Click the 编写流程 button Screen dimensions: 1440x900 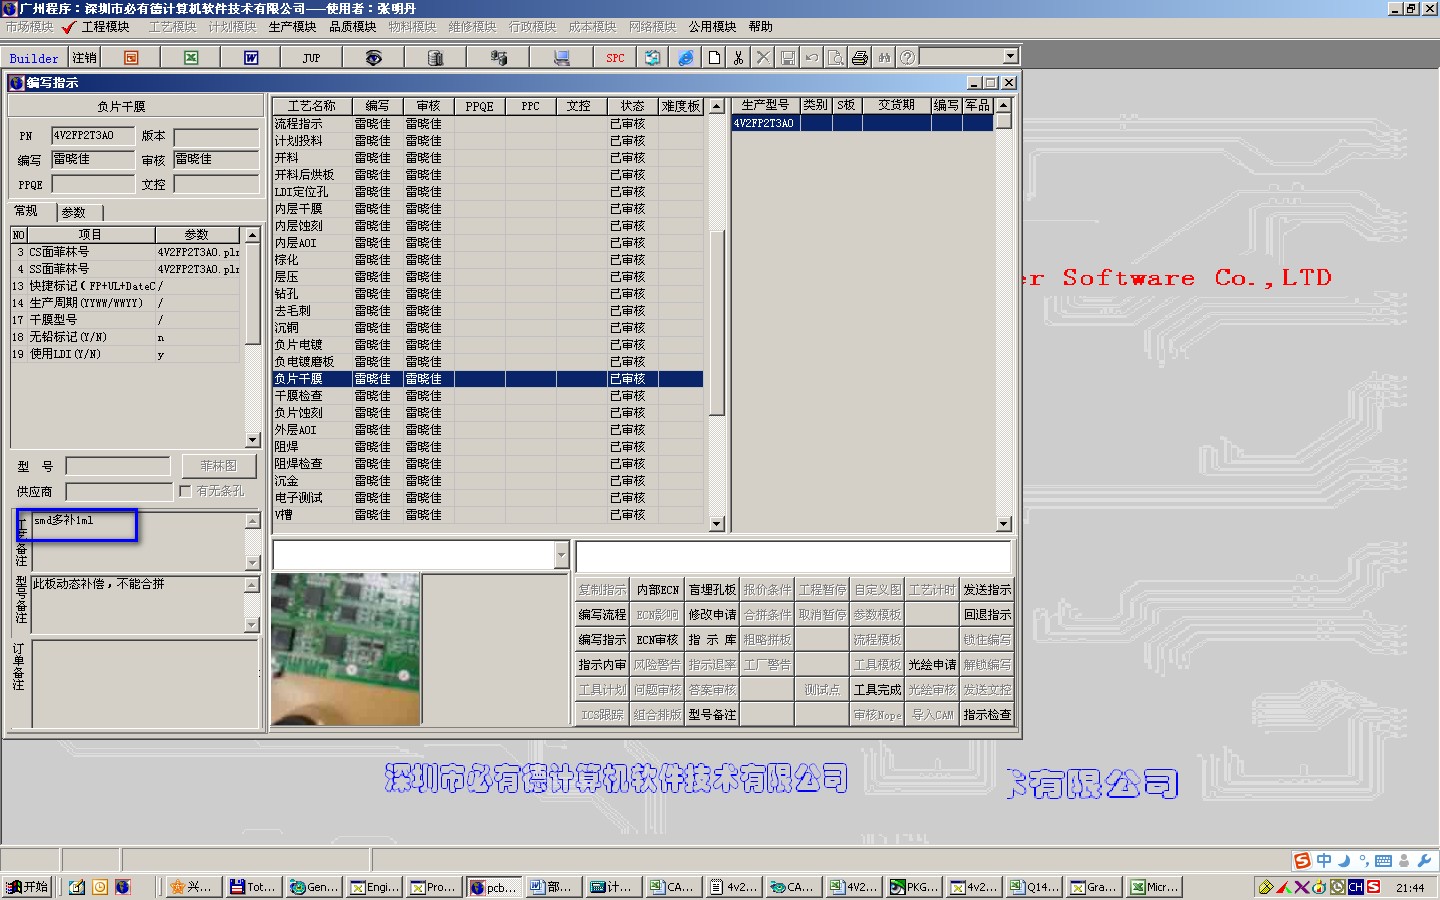click(602, 615)
